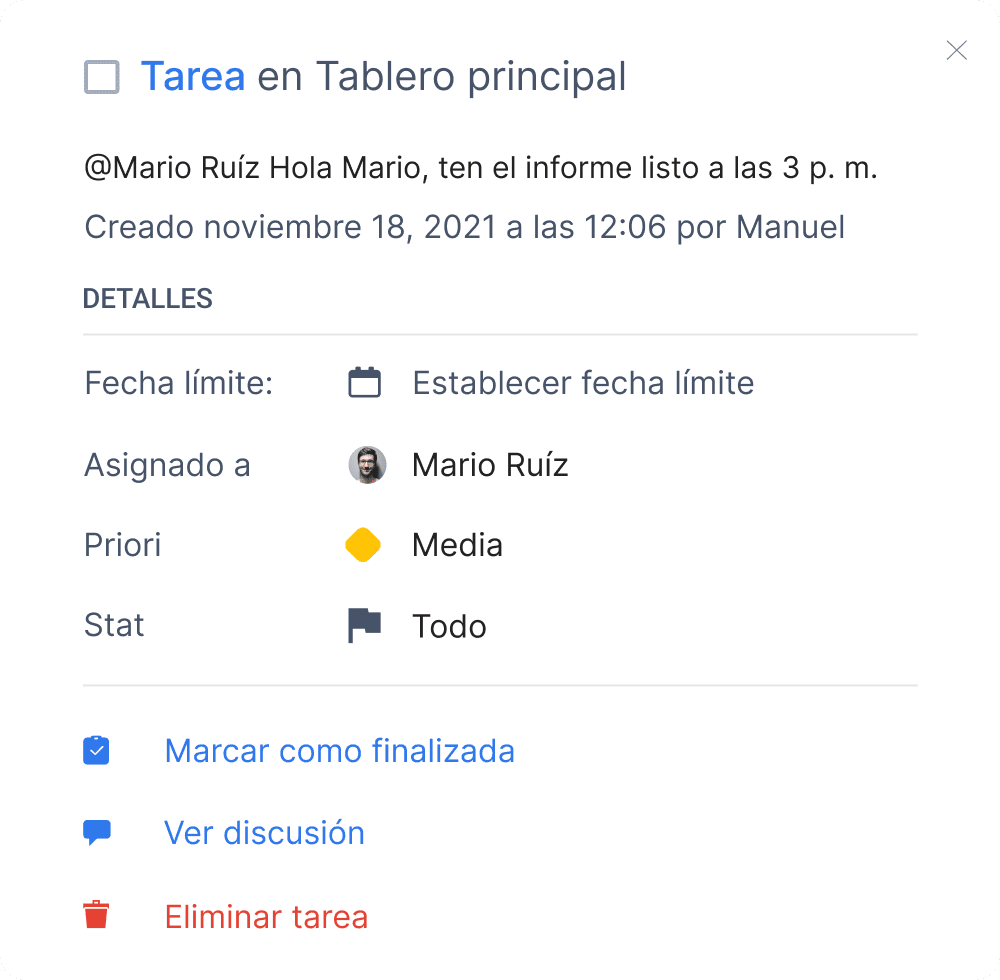Screen dimensions: 1000x980
Task: Close the task details dialog
Action: pyautogui.click(x=956, y=50)
